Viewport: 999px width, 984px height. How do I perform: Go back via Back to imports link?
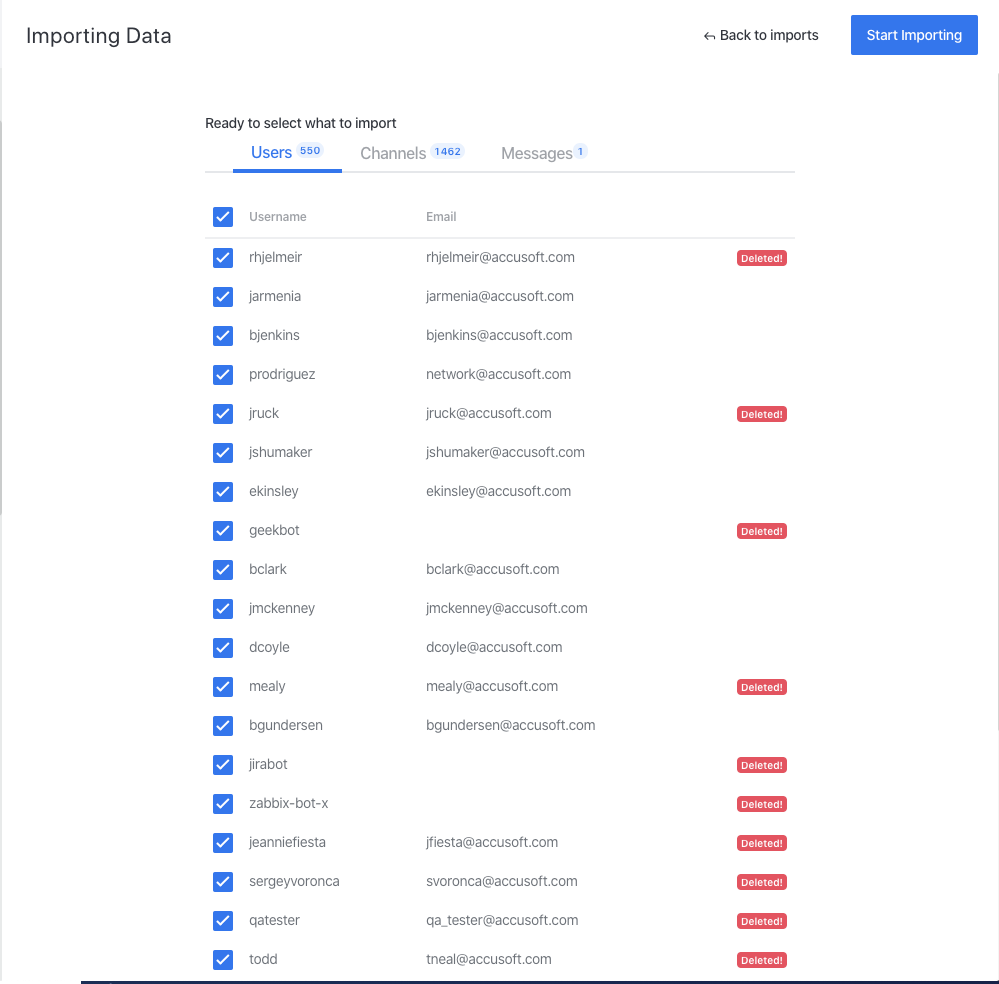click(x=768, y=35)
